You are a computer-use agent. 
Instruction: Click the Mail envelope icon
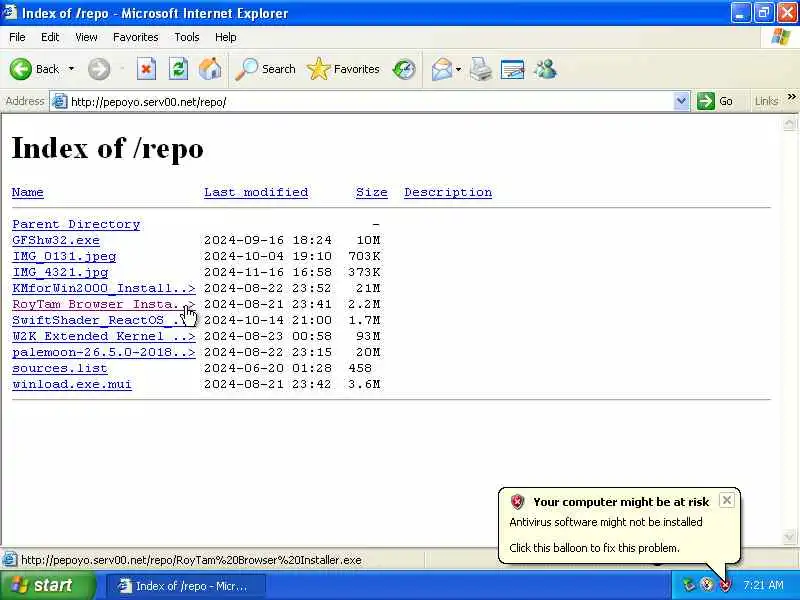click(442, 69)
